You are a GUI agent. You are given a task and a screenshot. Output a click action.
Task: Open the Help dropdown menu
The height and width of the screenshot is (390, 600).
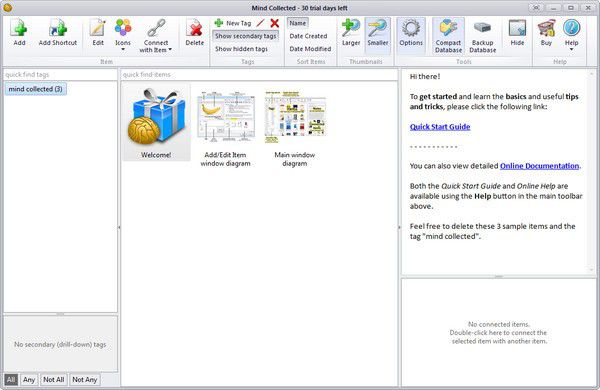click(571, 35)
